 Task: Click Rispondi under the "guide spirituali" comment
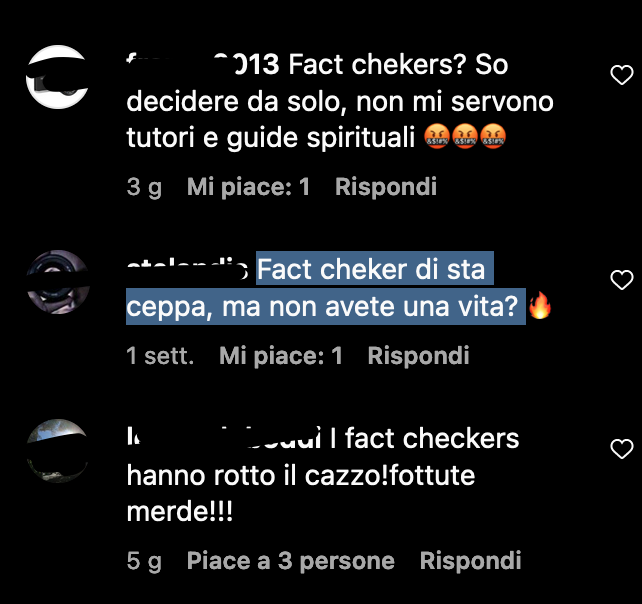(x=386, y=187)
